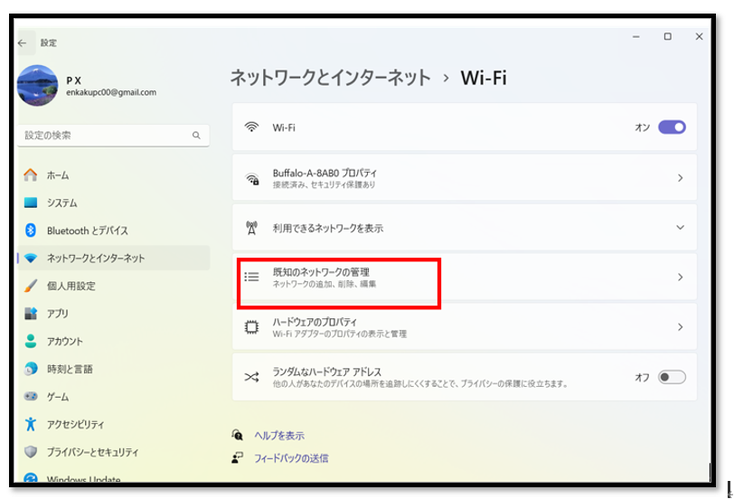Click the ハードウェアのプロパティ title text
The height and width of the screenshot is (499, 734).
pos(315,322)
